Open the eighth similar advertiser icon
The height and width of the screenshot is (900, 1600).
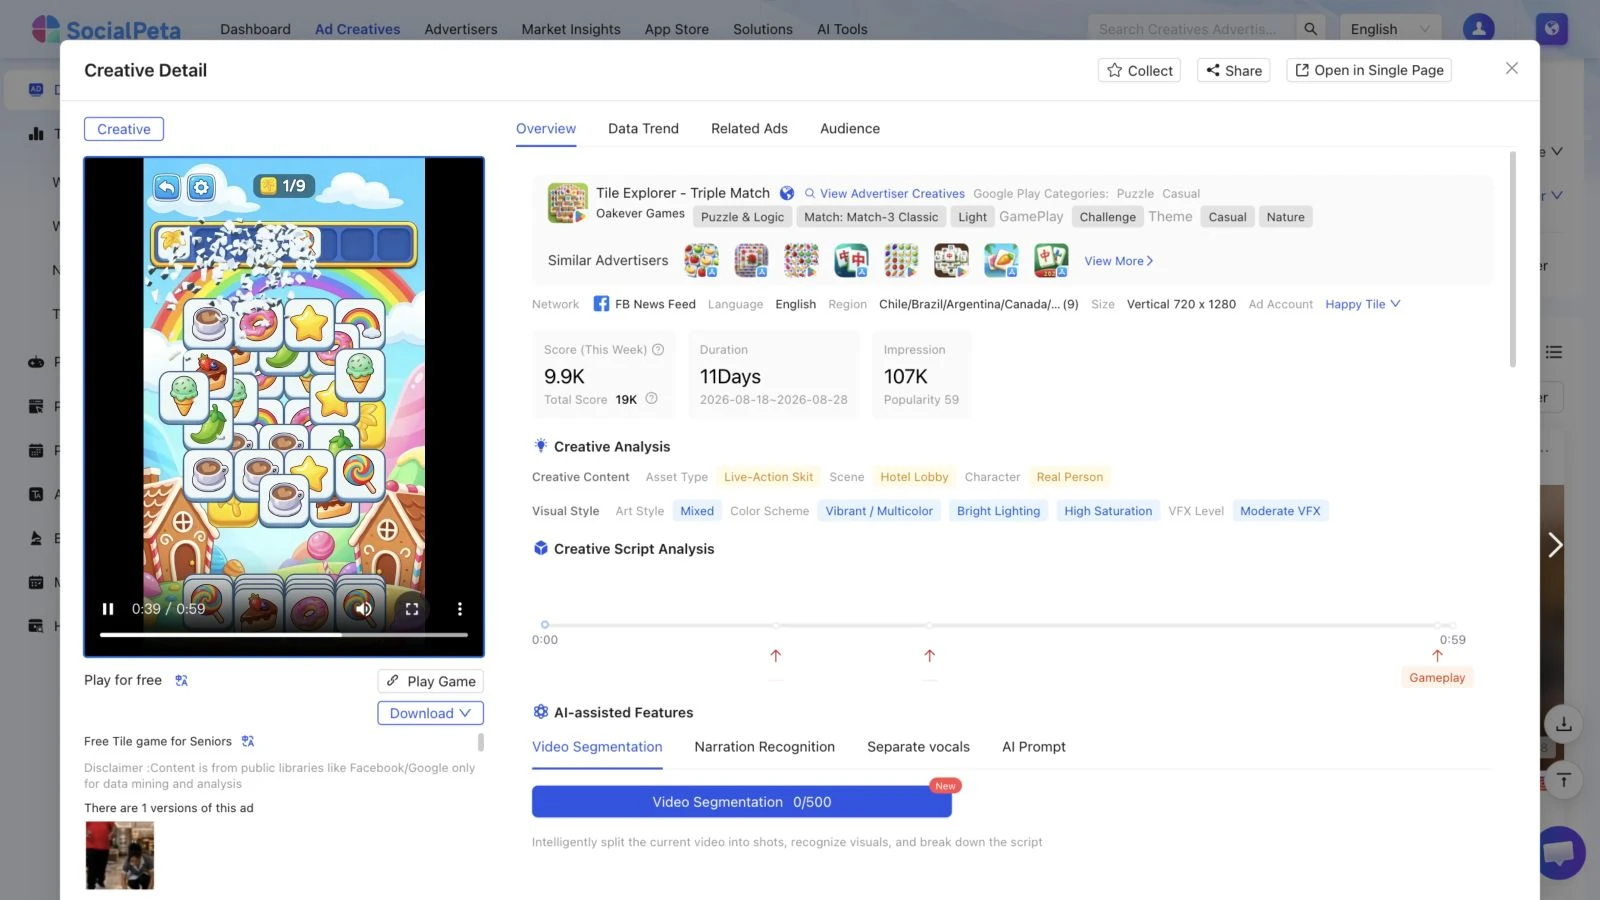(x=1051, y=260)
